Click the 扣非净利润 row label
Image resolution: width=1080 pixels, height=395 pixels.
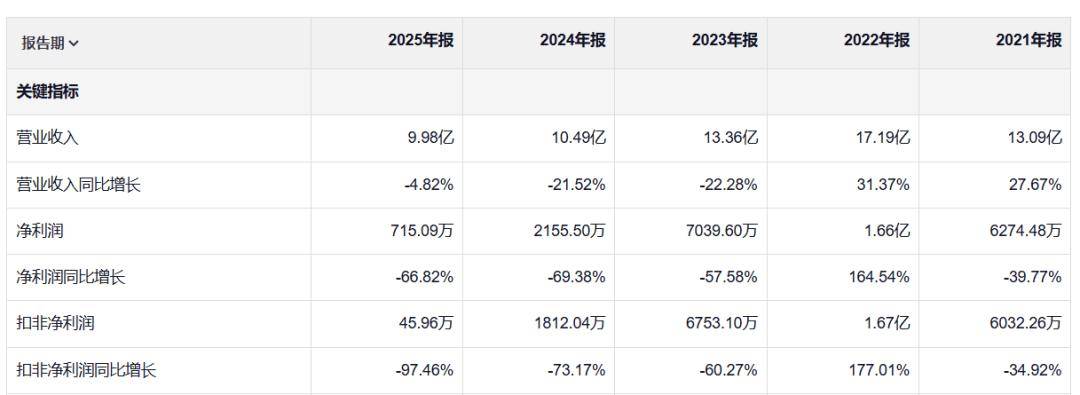click(x=55, y=323)
